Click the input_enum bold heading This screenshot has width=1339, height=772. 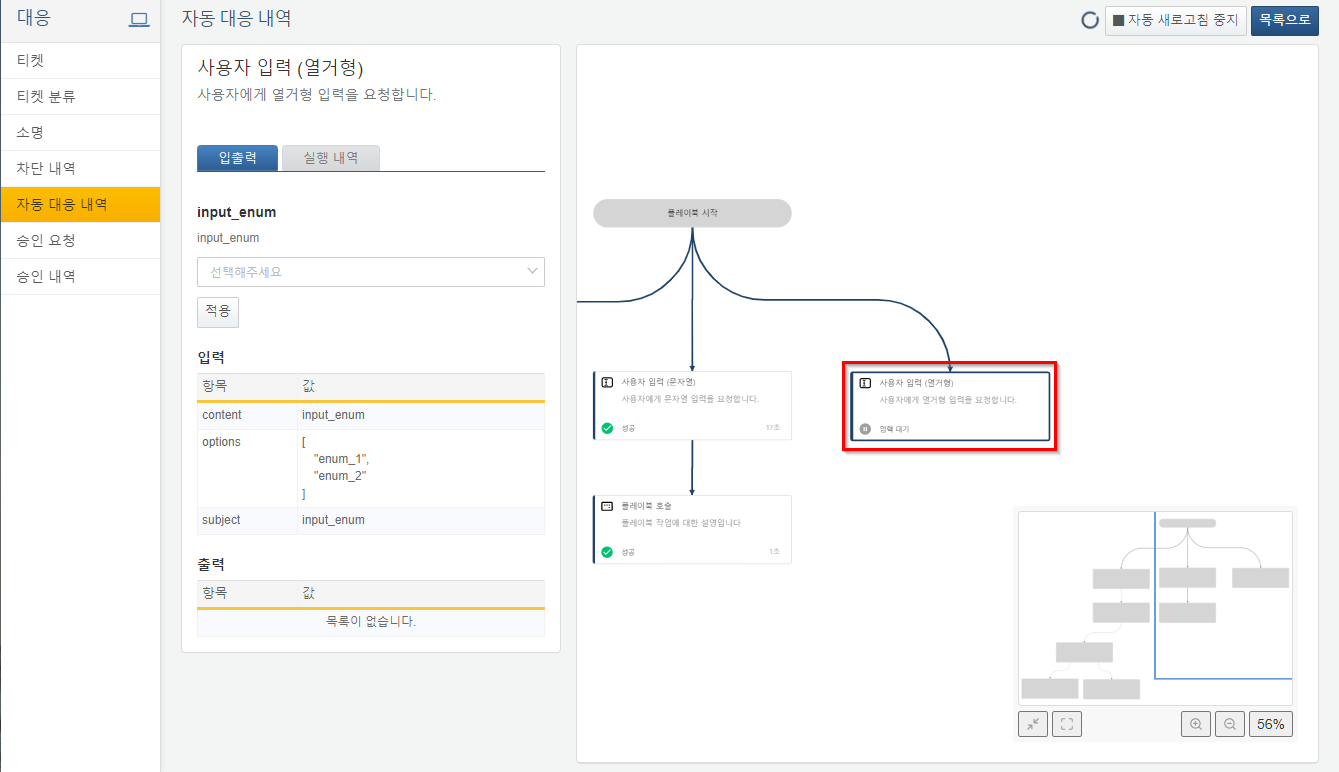[x=237, y=212]
